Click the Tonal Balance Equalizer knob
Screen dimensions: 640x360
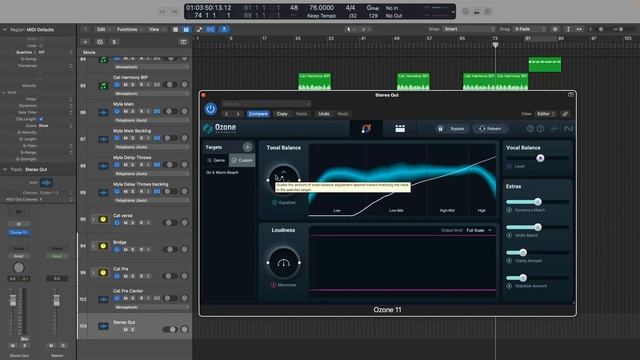click(284, 180)
